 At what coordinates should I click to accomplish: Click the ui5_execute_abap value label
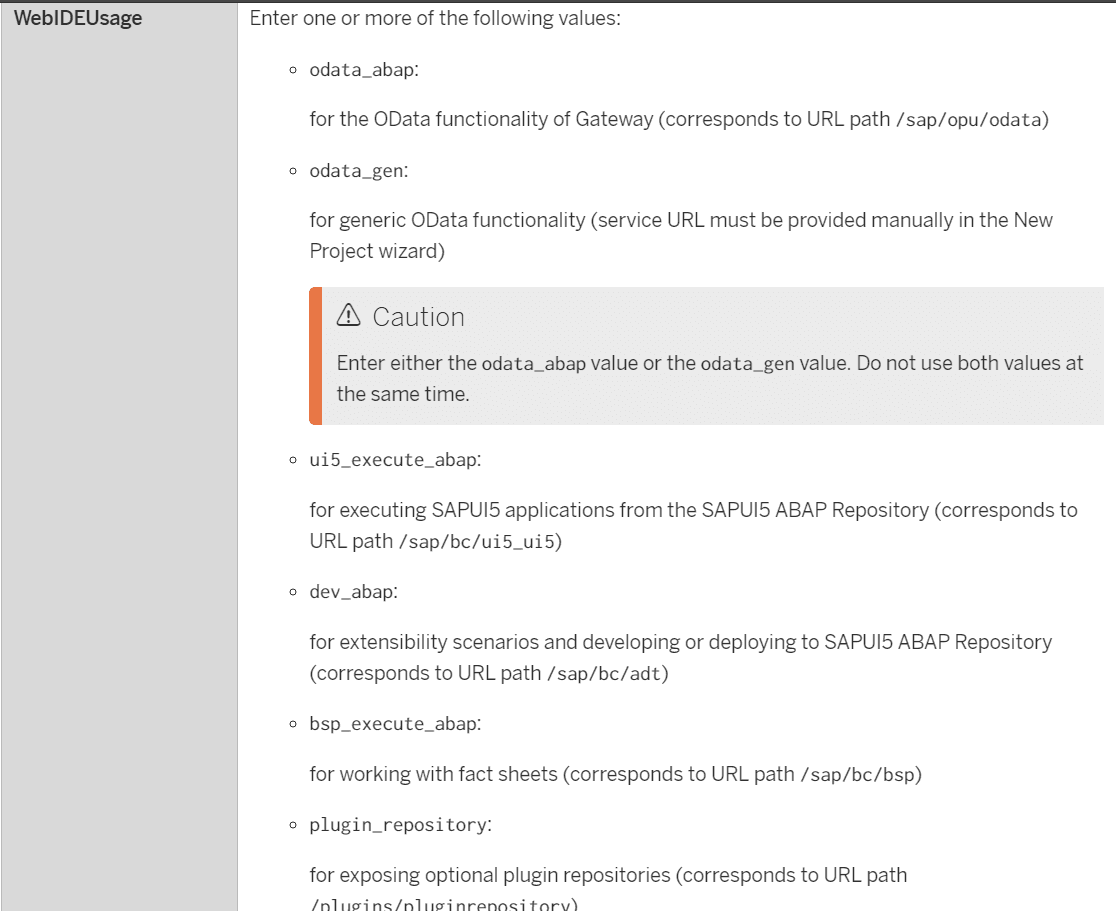click(393, 460)
